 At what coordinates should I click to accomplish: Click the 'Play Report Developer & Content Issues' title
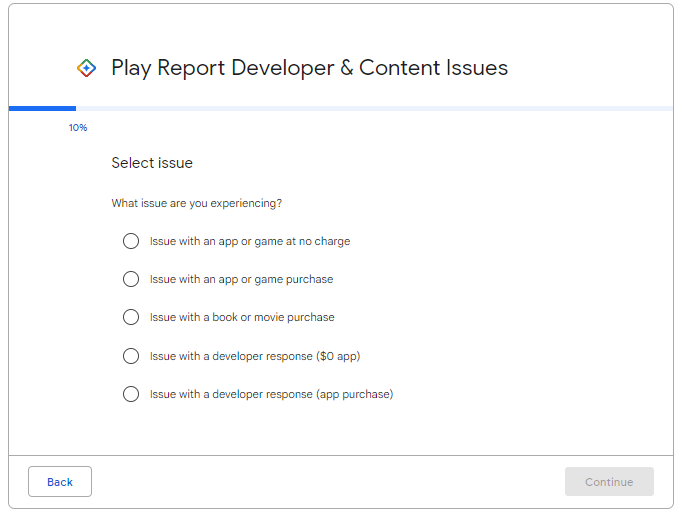click(x=309, y=68)
